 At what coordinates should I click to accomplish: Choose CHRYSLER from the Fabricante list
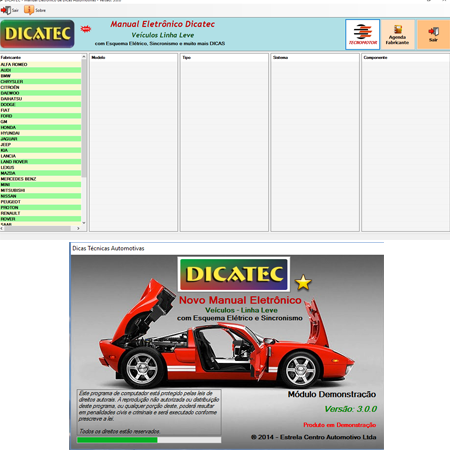coord(40,81)
